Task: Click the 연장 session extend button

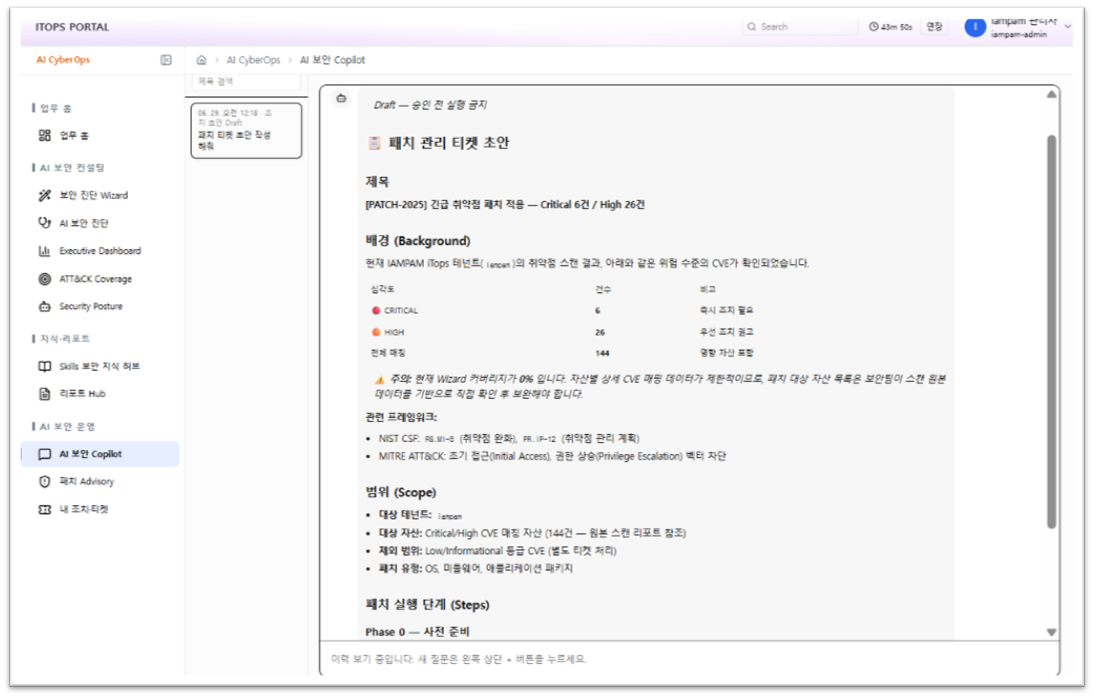Action: [x=934, y=27]
